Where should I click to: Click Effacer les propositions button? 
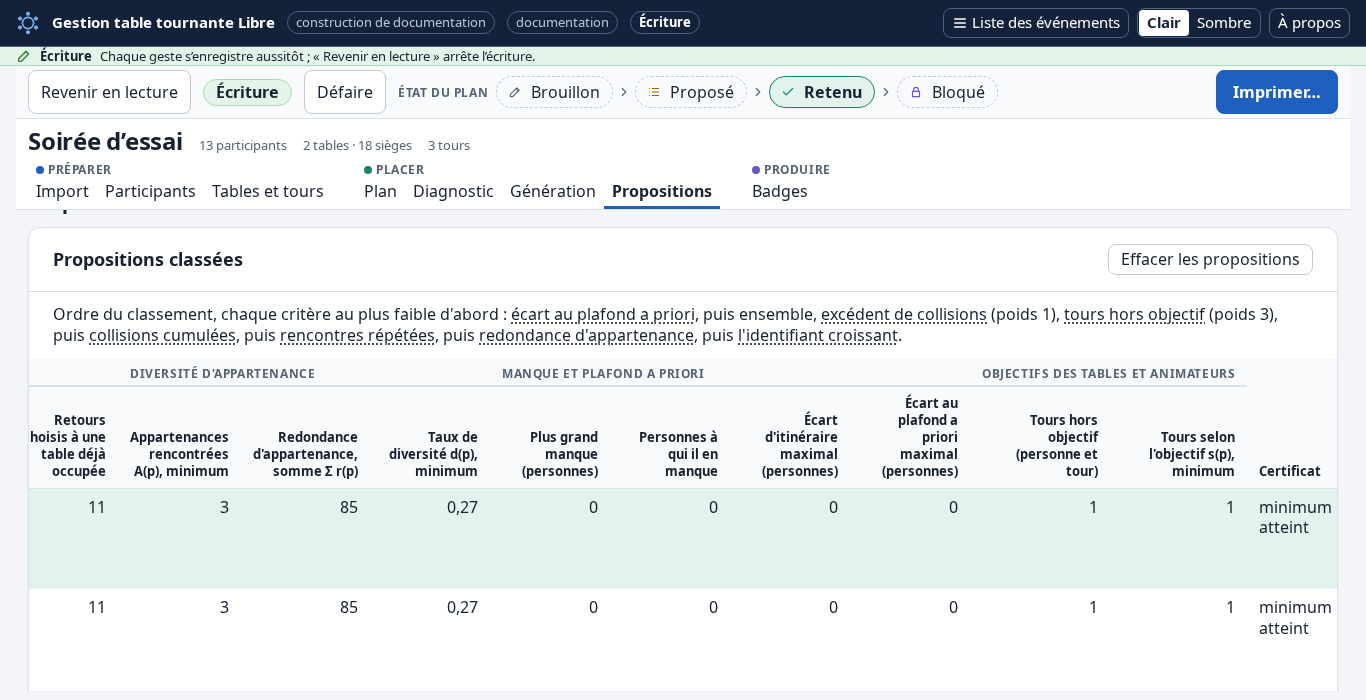click(1210, 260)
